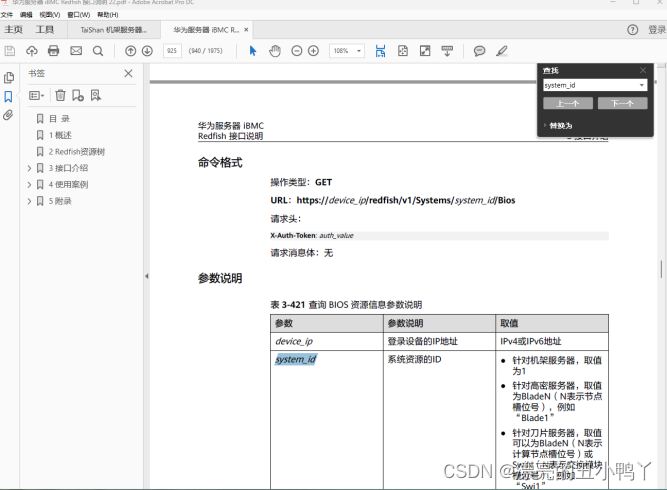The image size is (667, 490).
Task: Click the email envelope icon
Action: coord(76,51)
